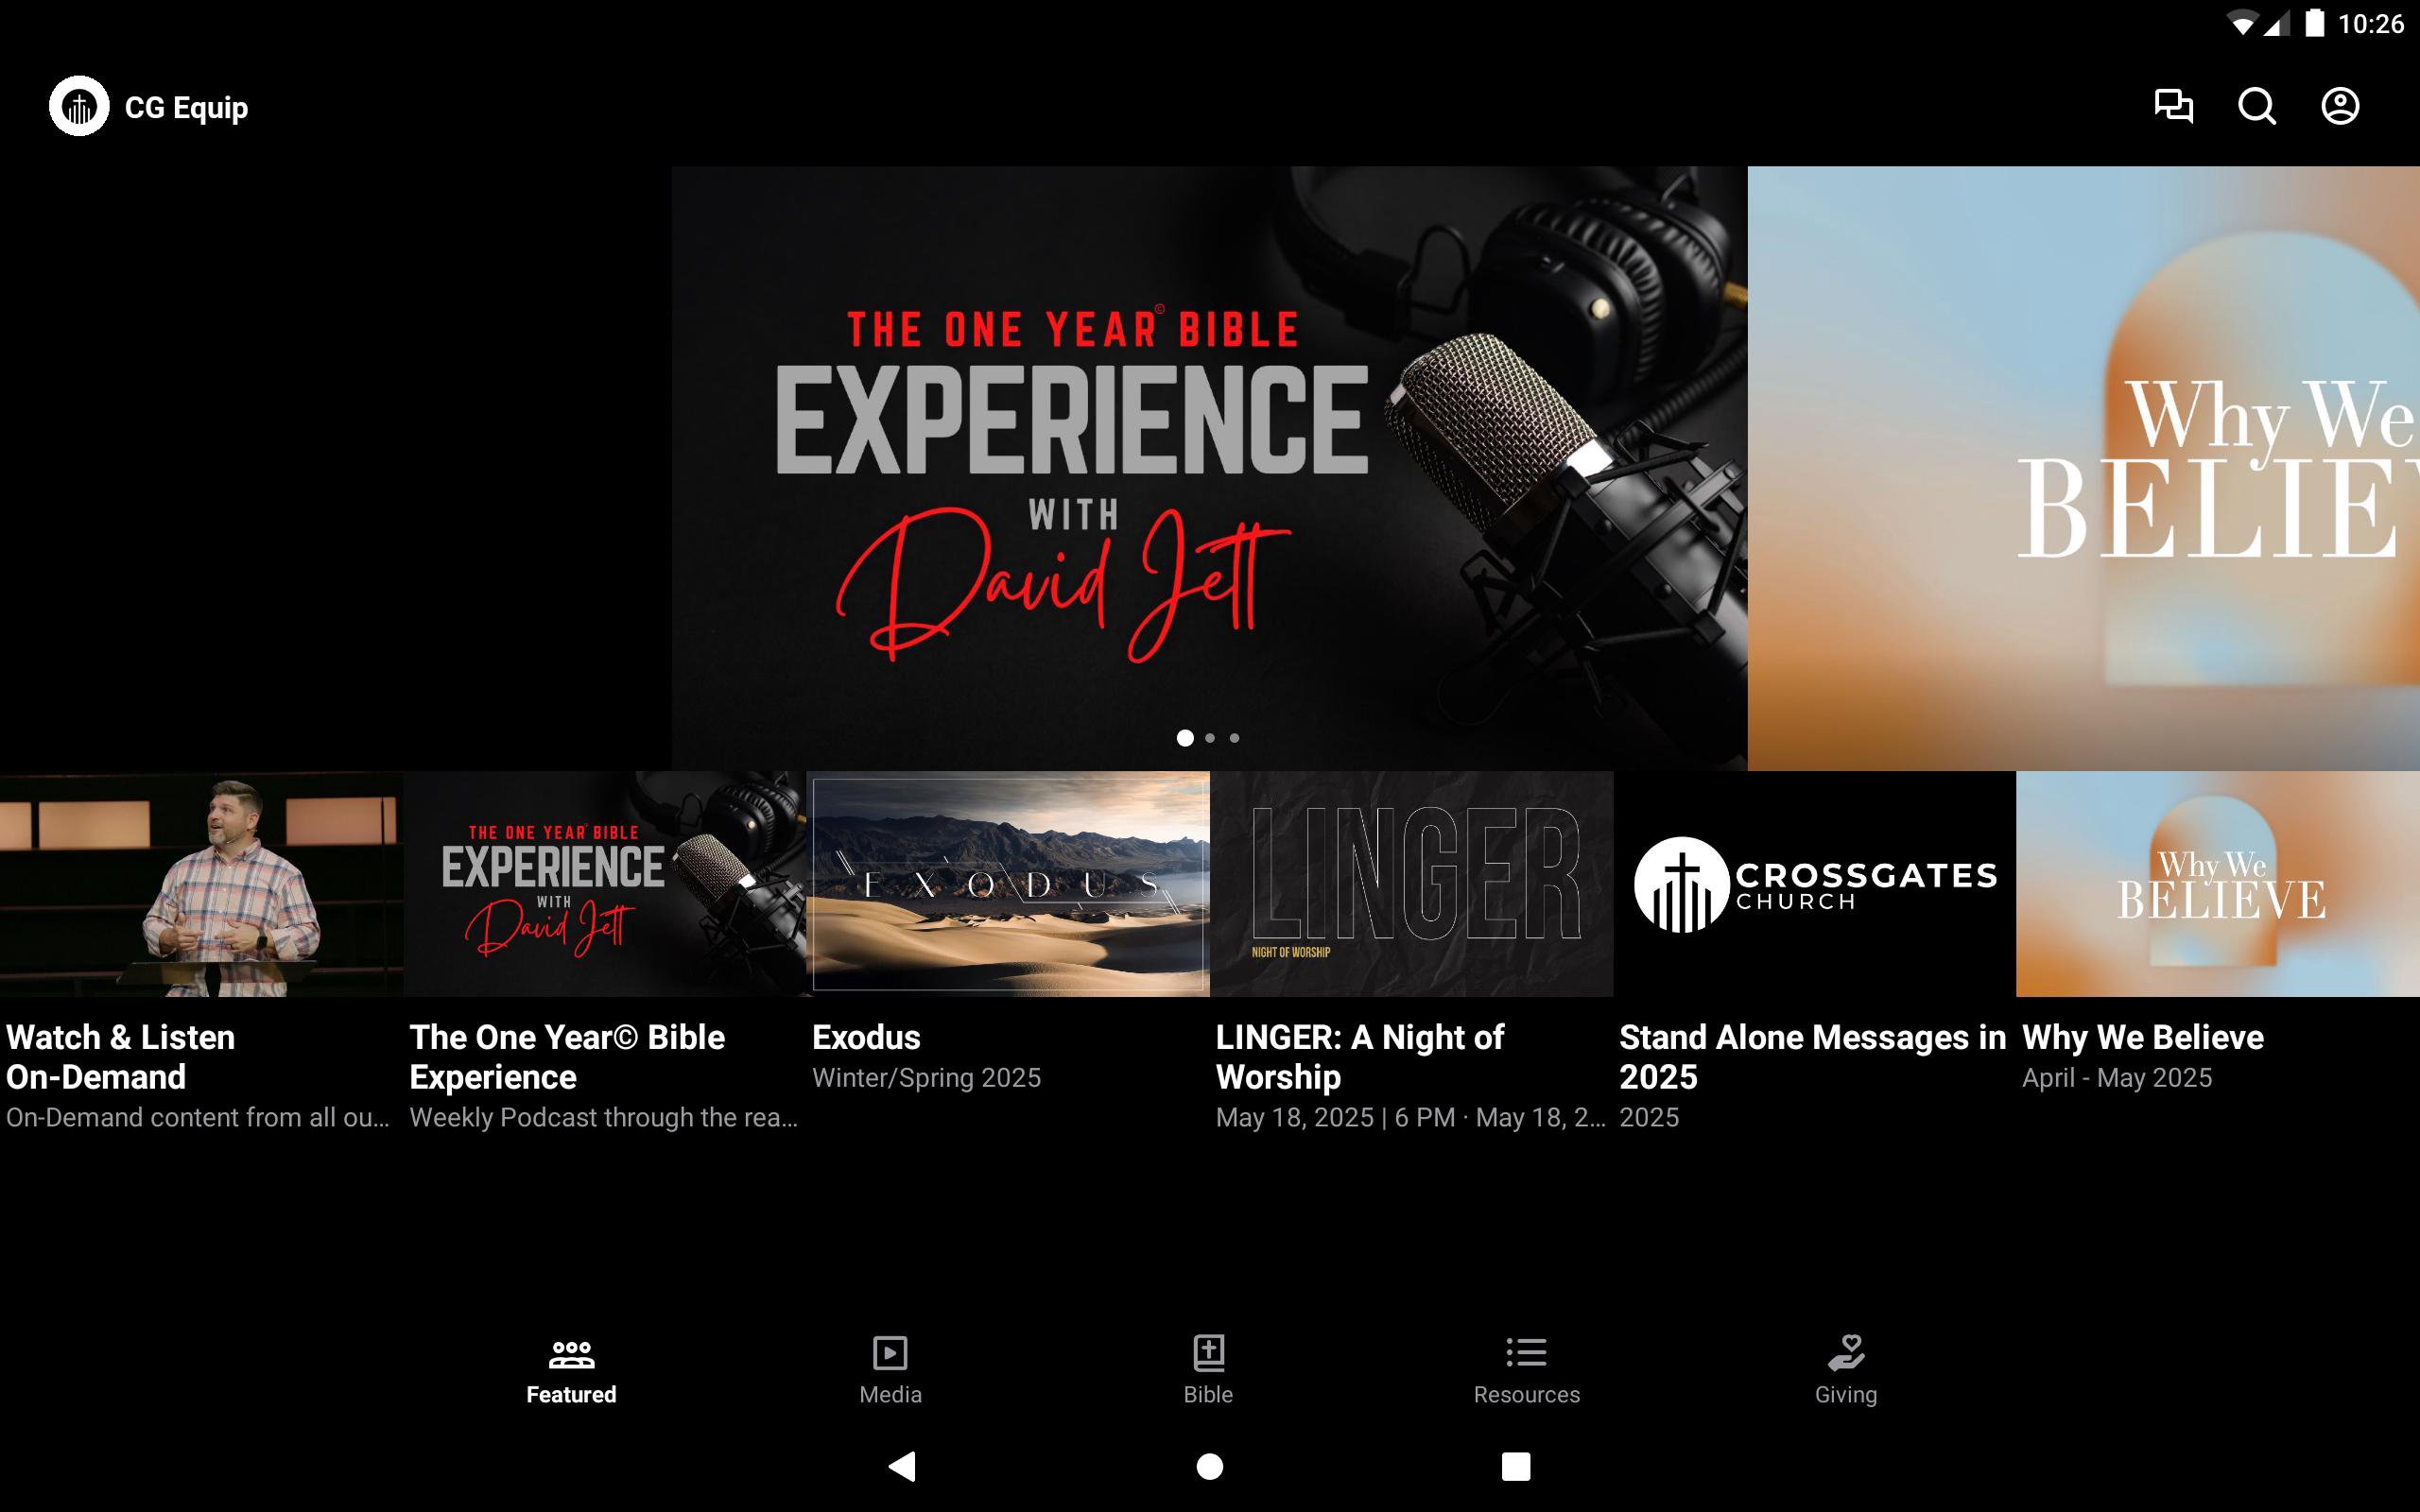This screenshot has height=1512, width=2420.
Task: Click 'Winter/Spring 2025' subtitle
Action: [927, 1078]
